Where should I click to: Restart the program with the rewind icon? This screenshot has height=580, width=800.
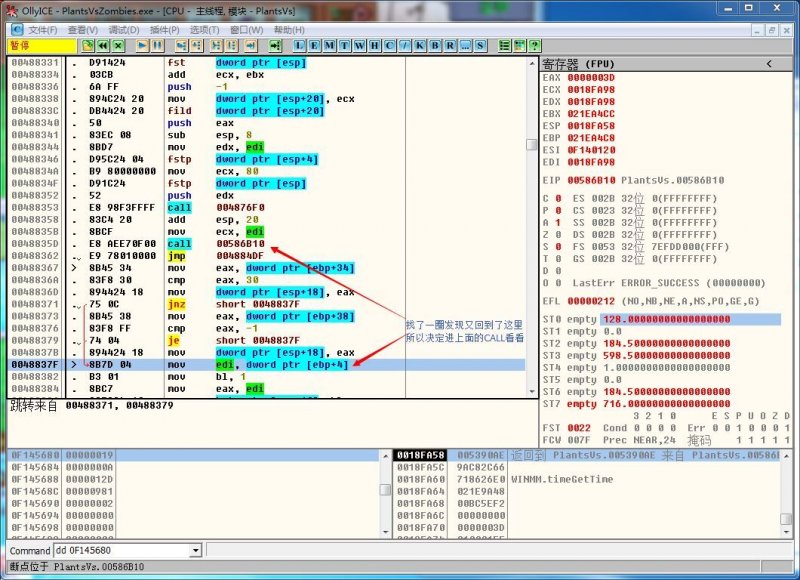(x=103, y=46)
